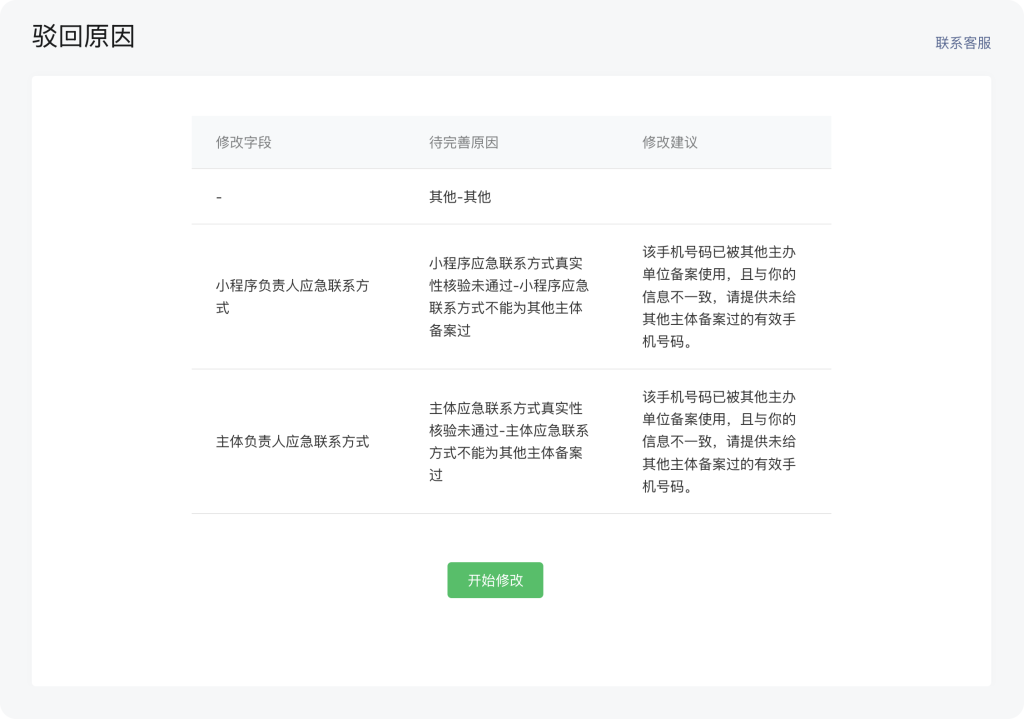Click the 联系客服 link
The width and height of the screenshot is (1024, 719).
963,43
